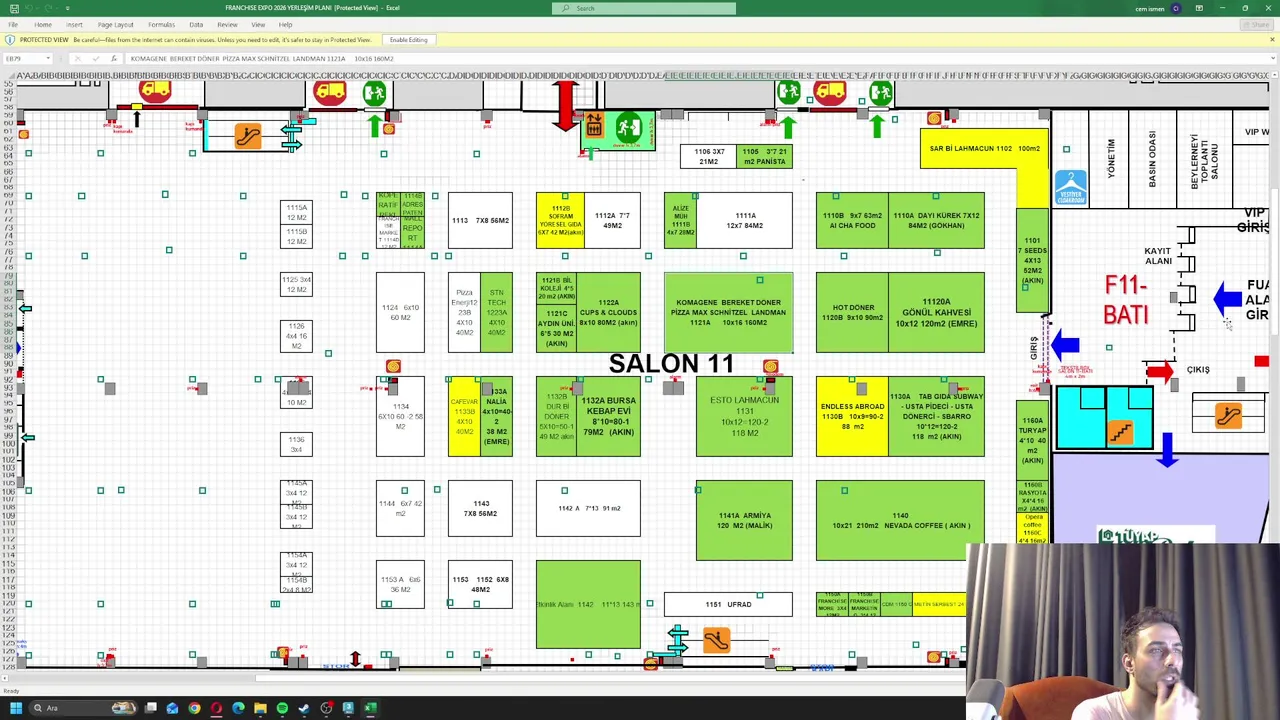Click the Share button
This screenshot has width=1280, height=720.
1256,24
